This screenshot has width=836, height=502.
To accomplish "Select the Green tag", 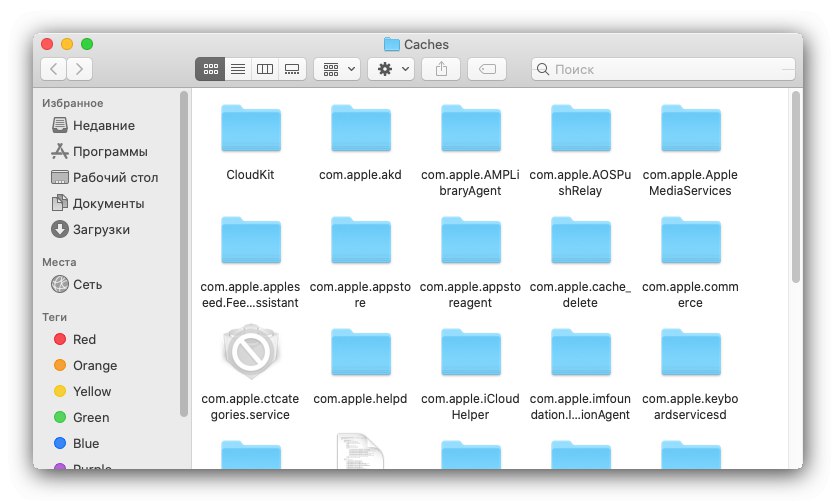I will 82,418.
